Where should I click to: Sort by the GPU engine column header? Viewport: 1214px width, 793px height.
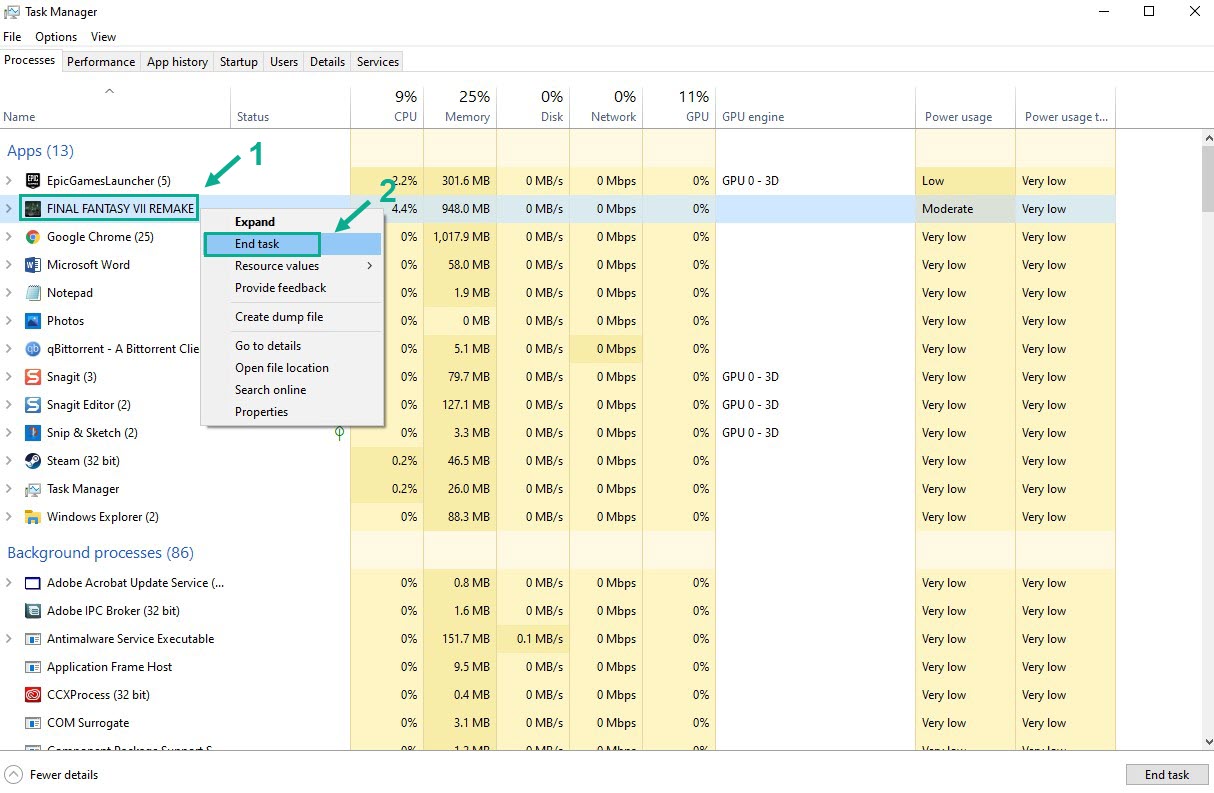(815, 106)
